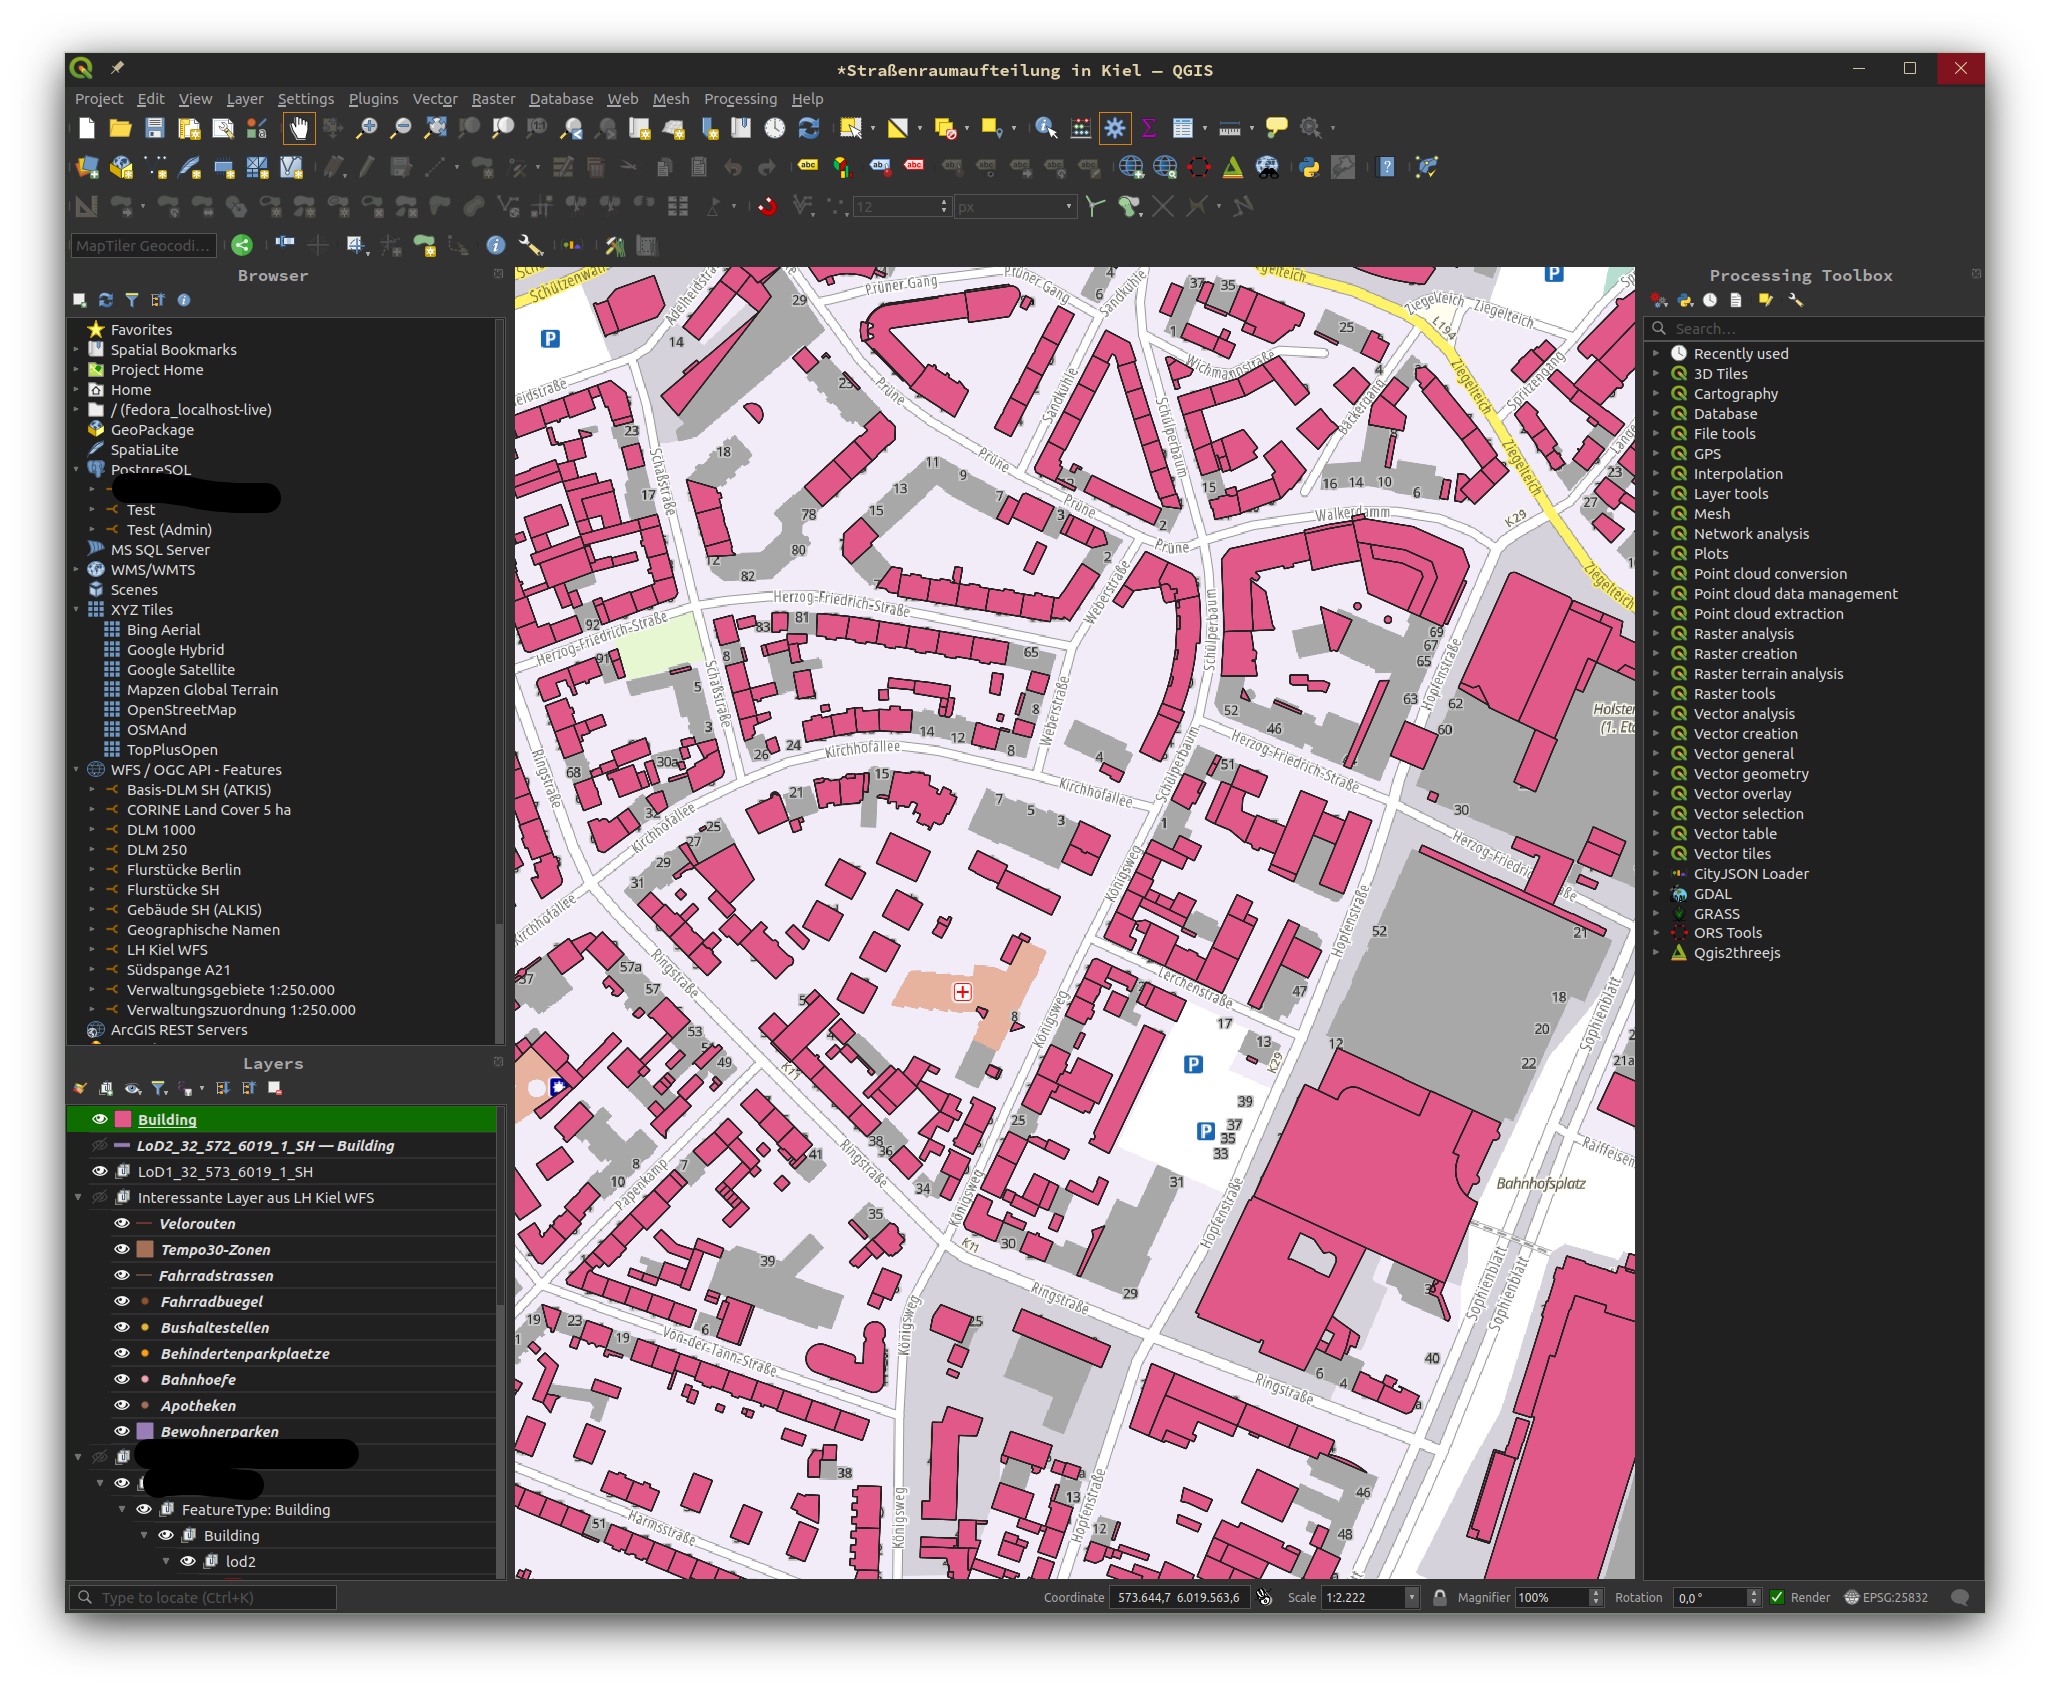Click the Building layer color swatch

click(123, 1119)
